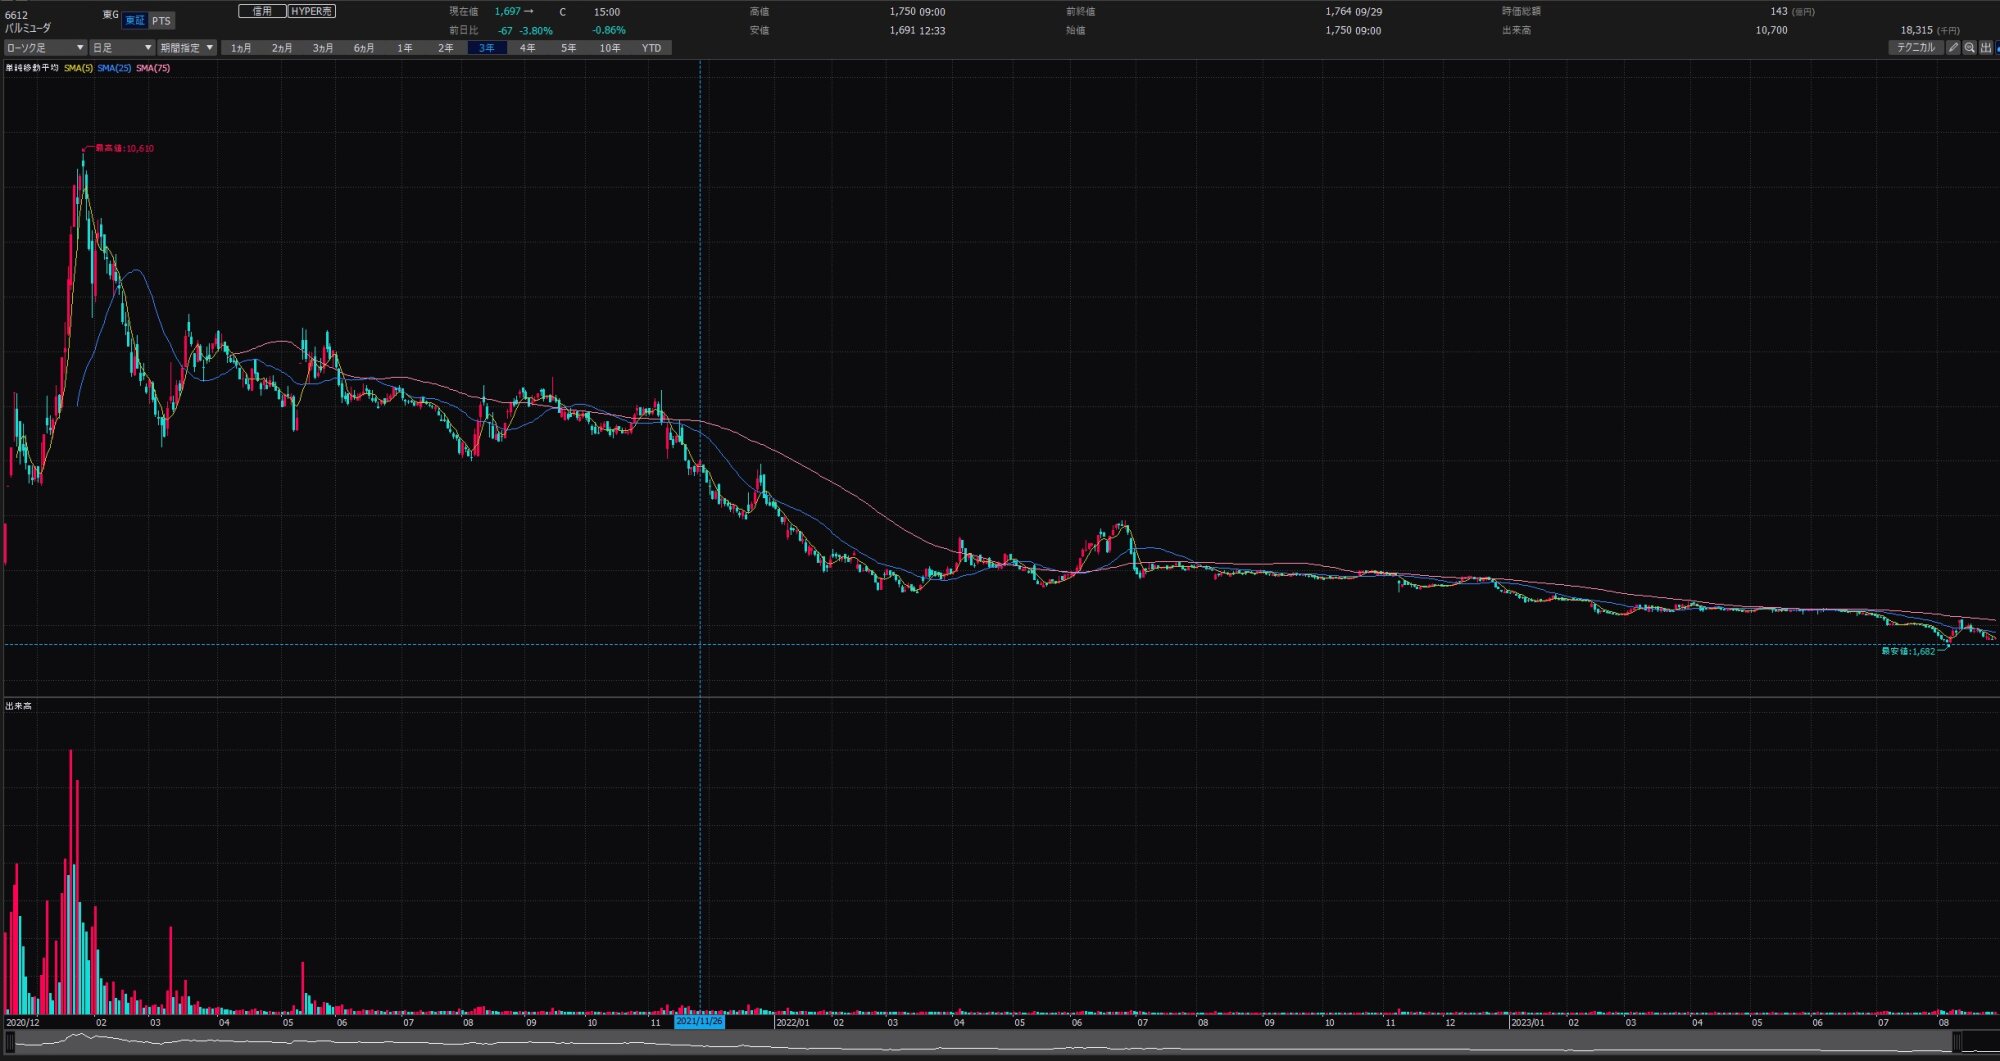Select the 6ヵ月 period tab
Image resolution: width=2000 pixels, height=1061 pixels.
[364, 48]
